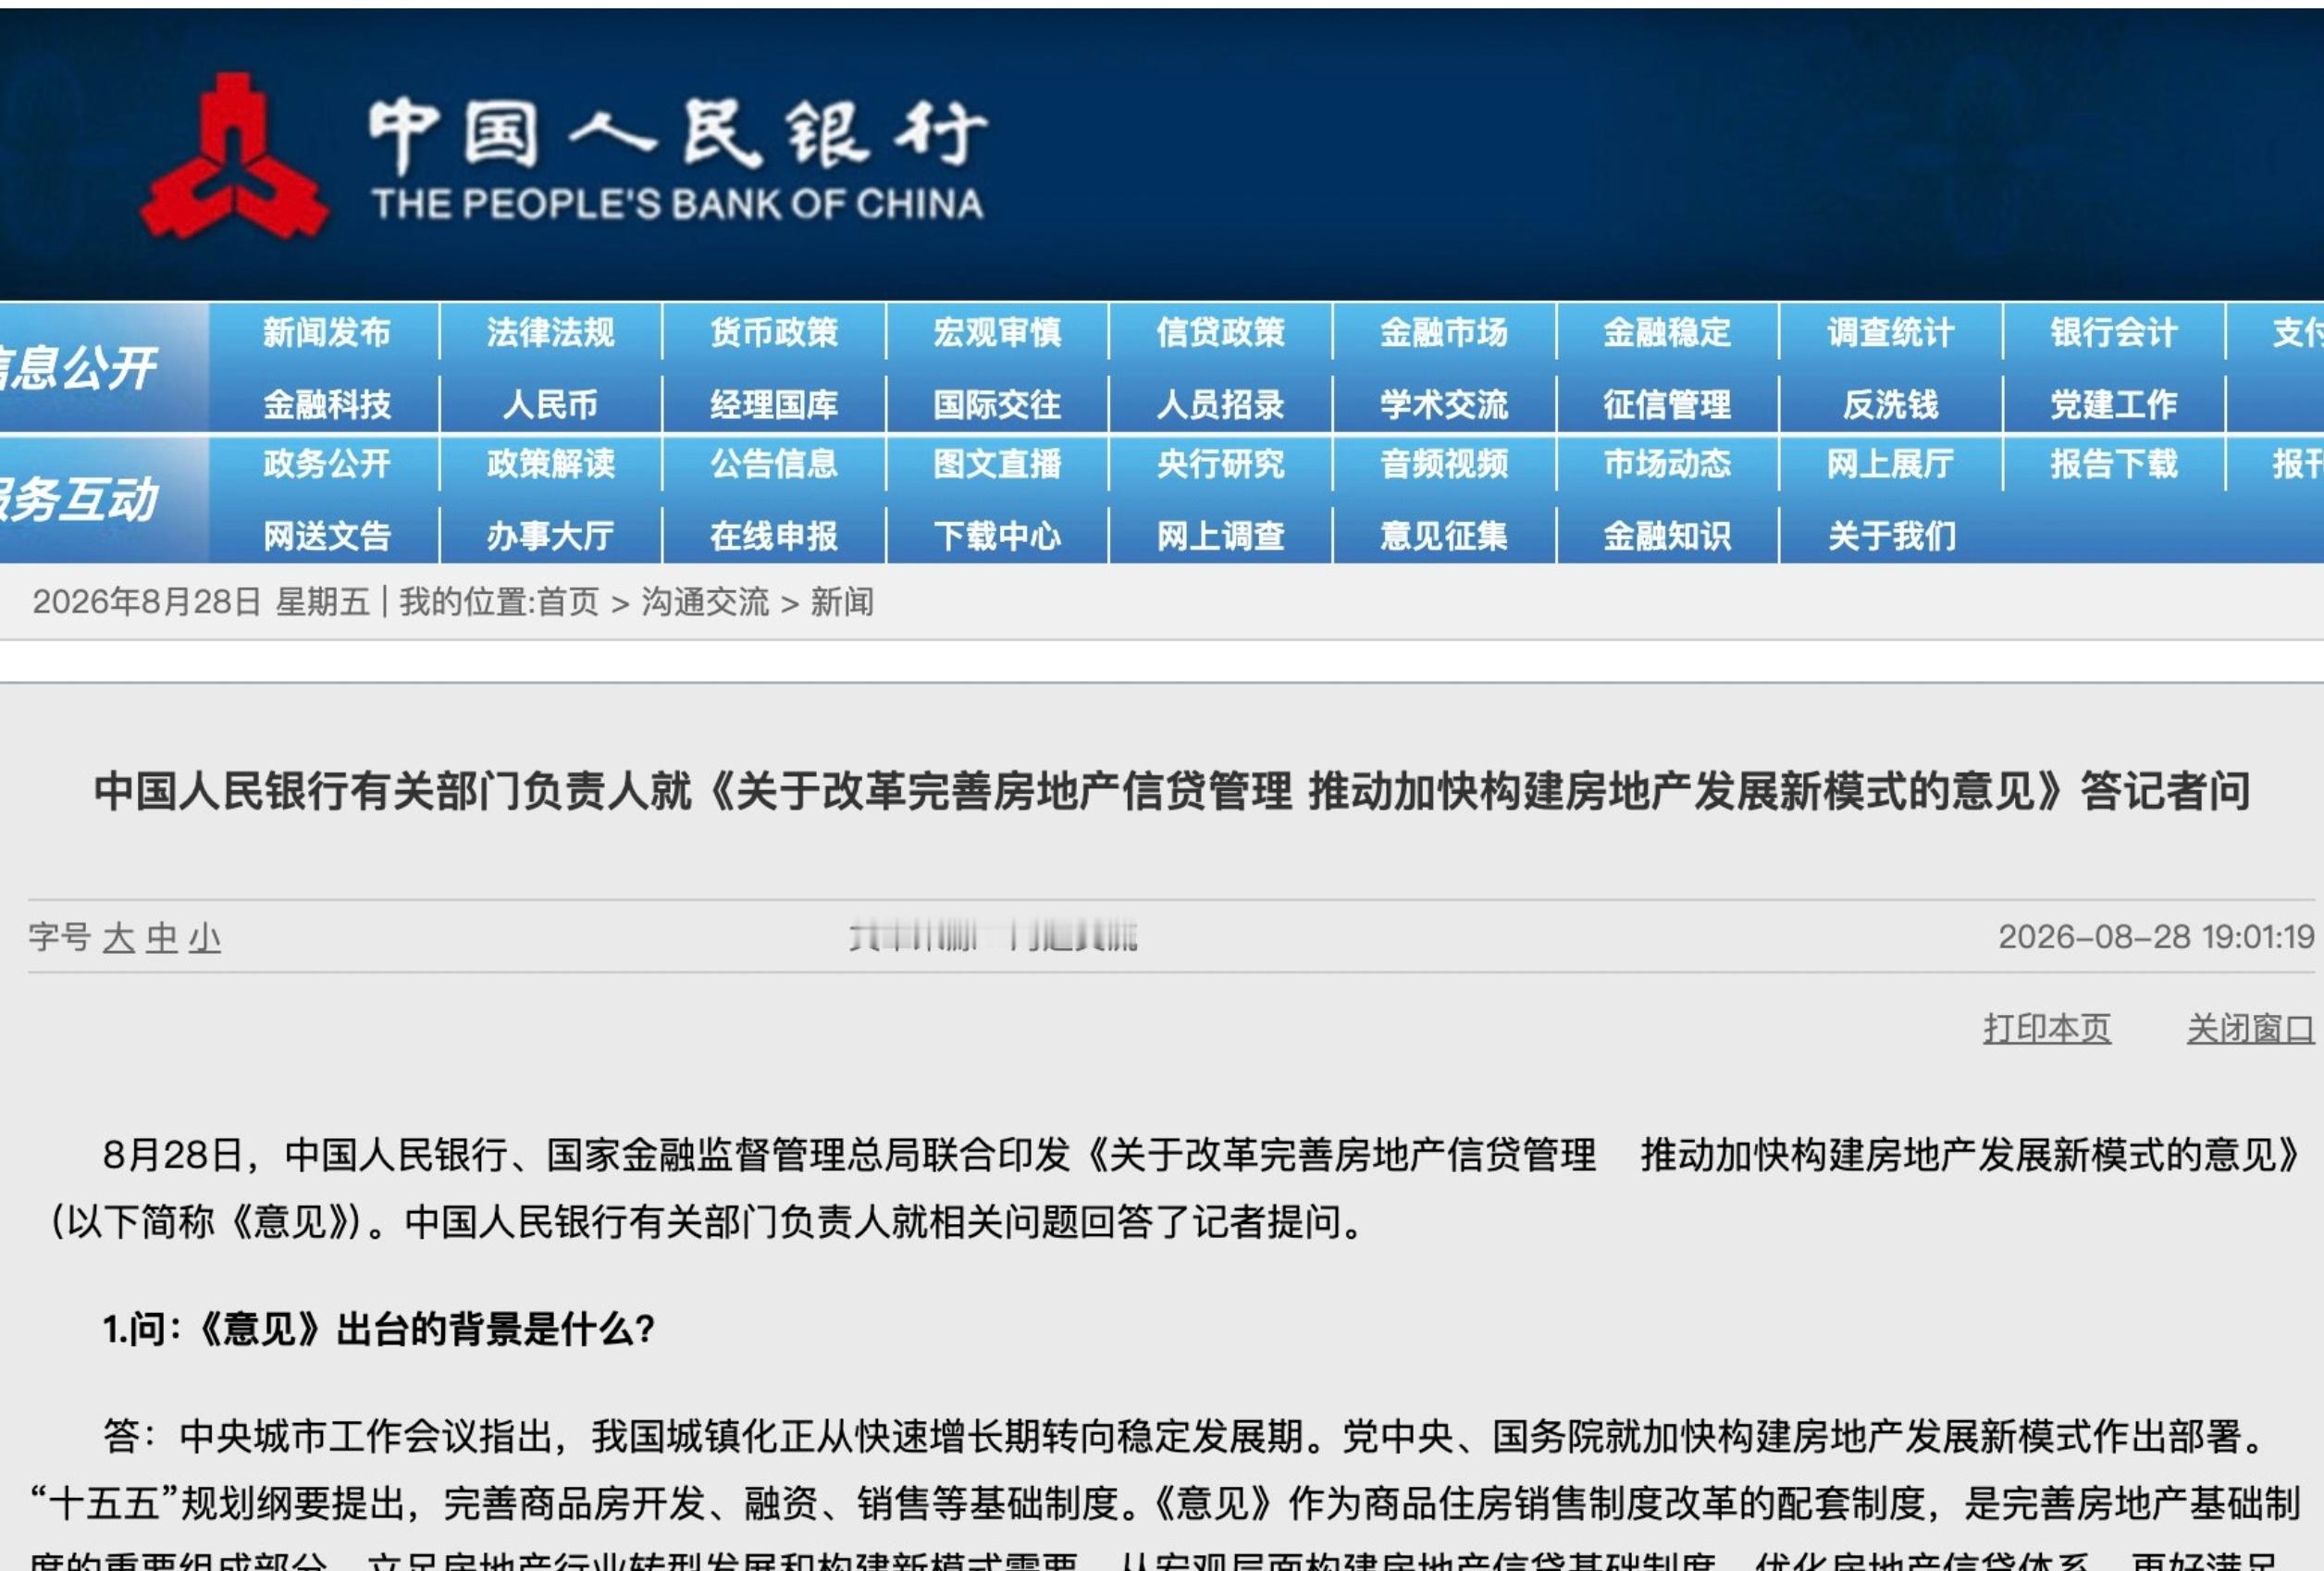
Task: Open 金融稳定 menu item
Action: (x=1667, y=332)
